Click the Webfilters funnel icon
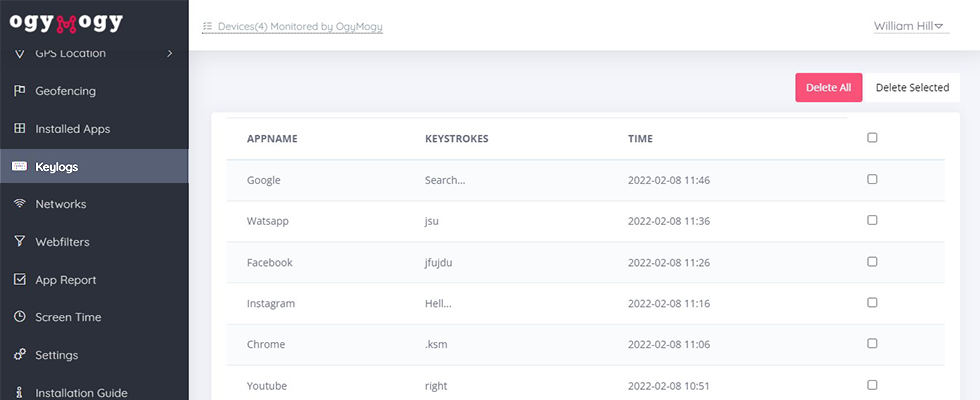This screenshot has width=980, height=400. tap(19, 241)
